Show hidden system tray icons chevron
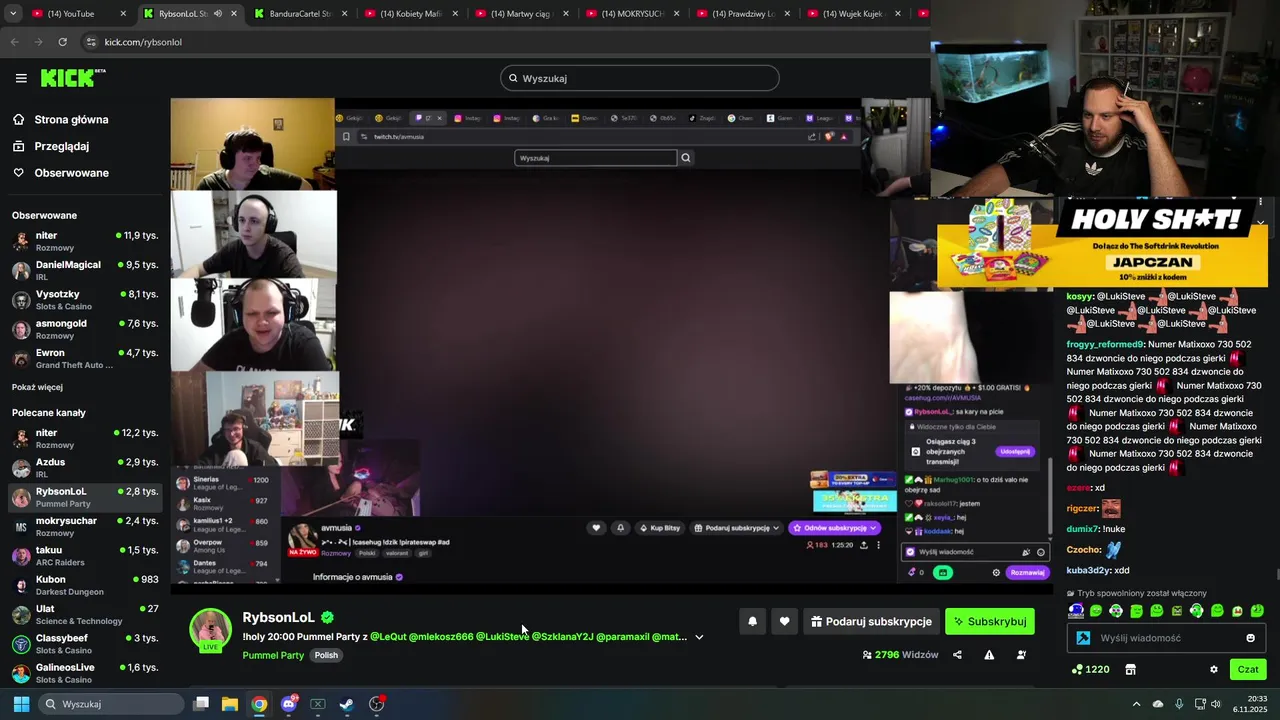The width and height of the screenshot is (1280, 720). coord(1136,704)
